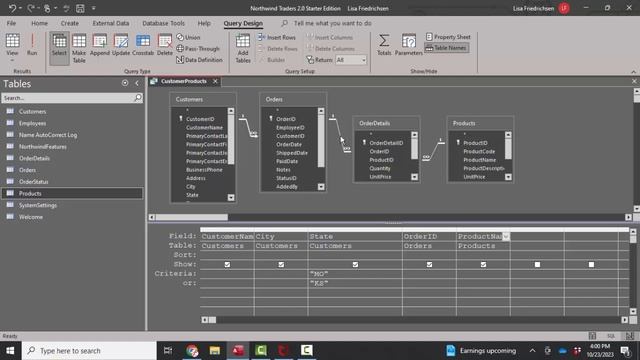Open the Help ribbon tab

coord(204,23)
